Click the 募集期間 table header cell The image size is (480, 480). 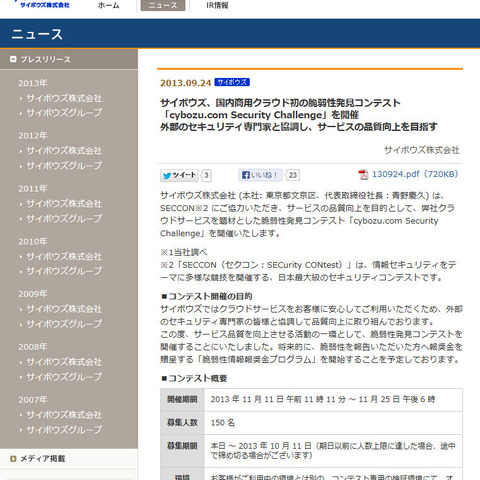[182, 451]
